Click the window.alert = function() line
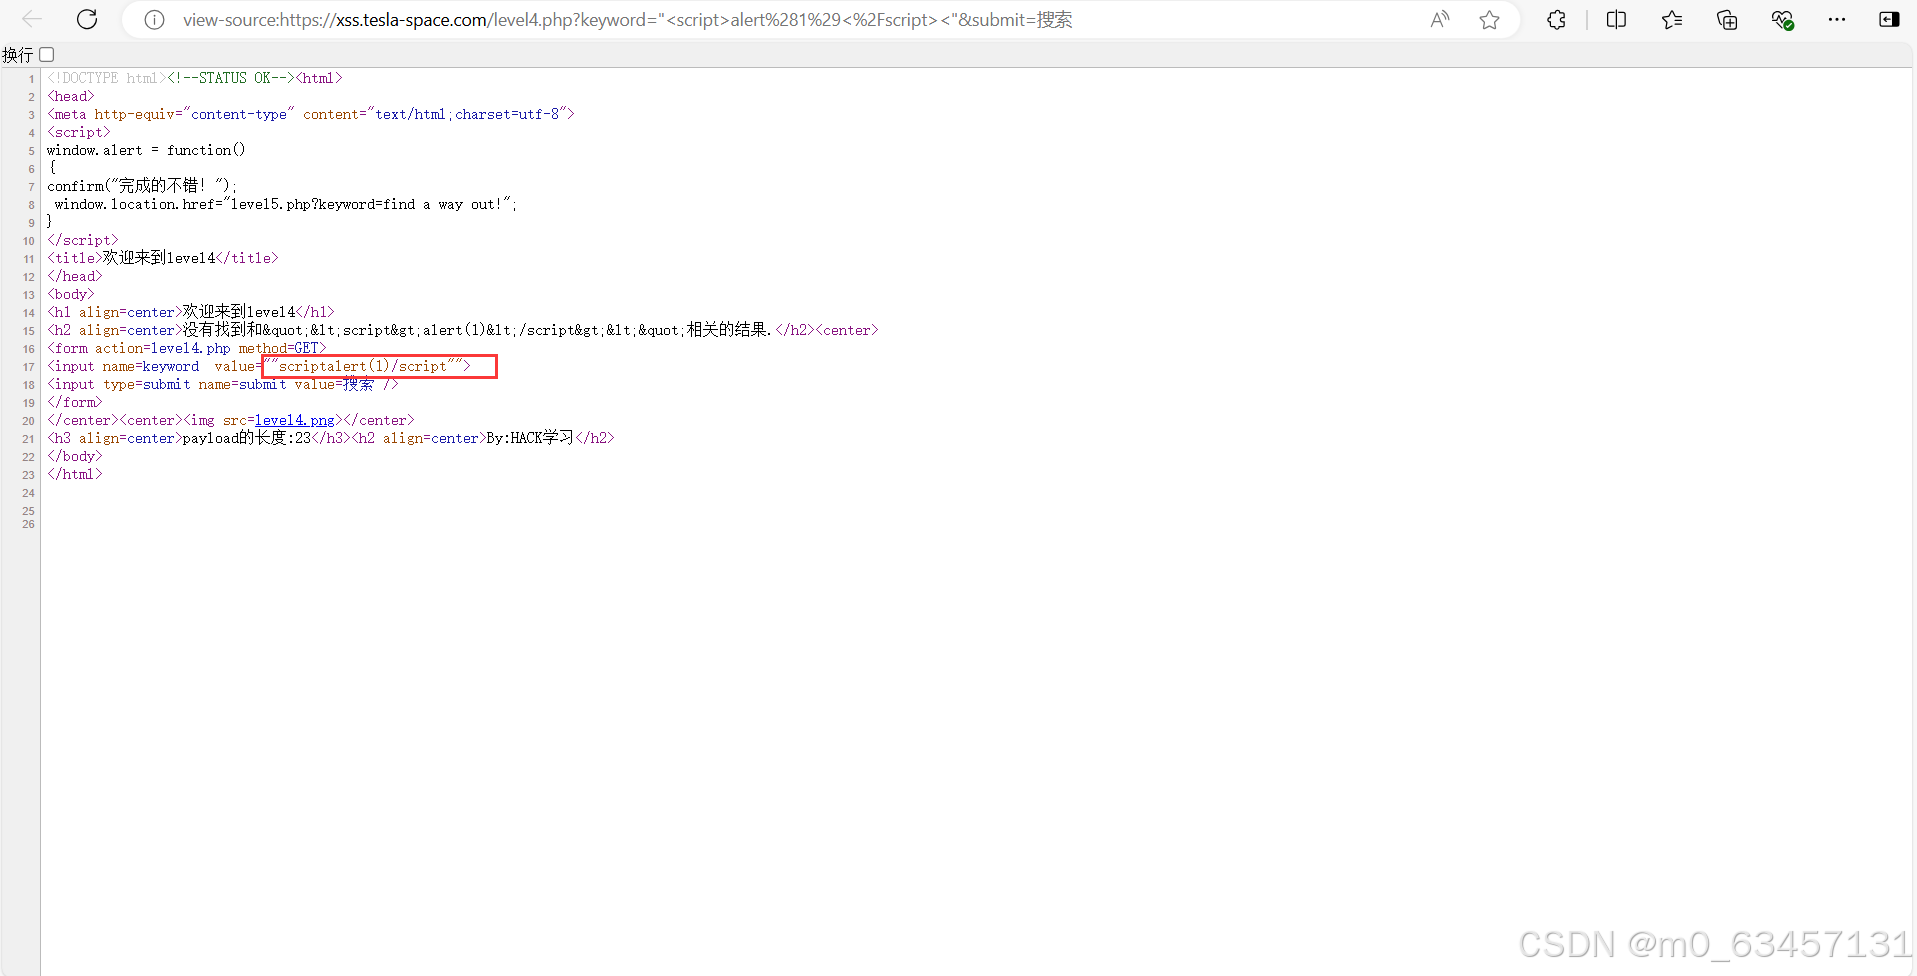 tap(146, 150)
